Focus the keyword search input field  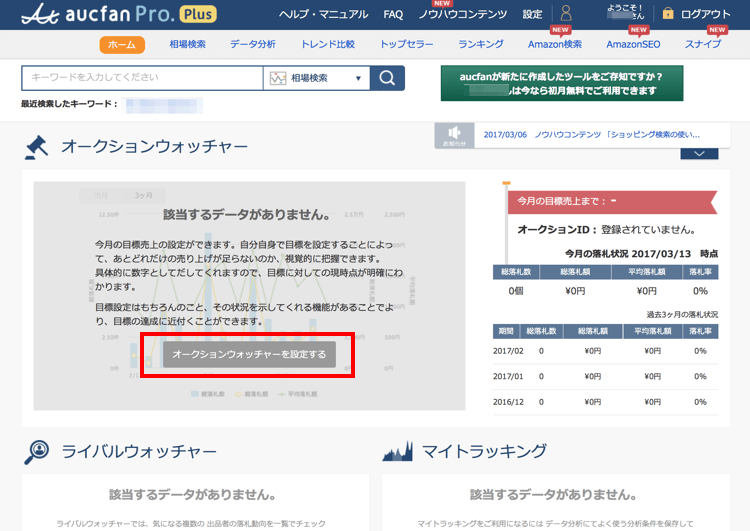(142, 78)
